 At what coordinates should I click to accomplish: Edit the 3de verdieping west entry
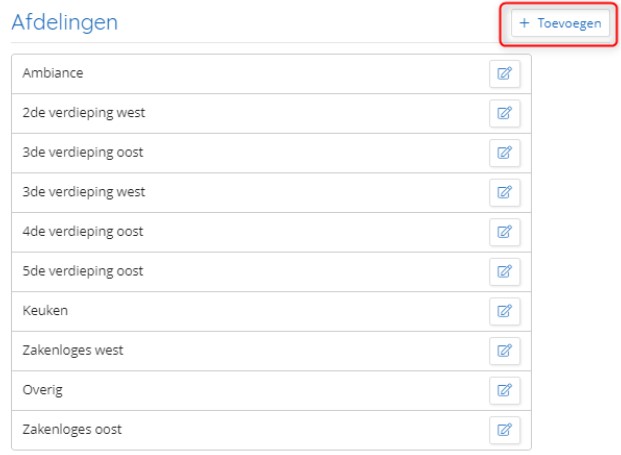(505, 192)
